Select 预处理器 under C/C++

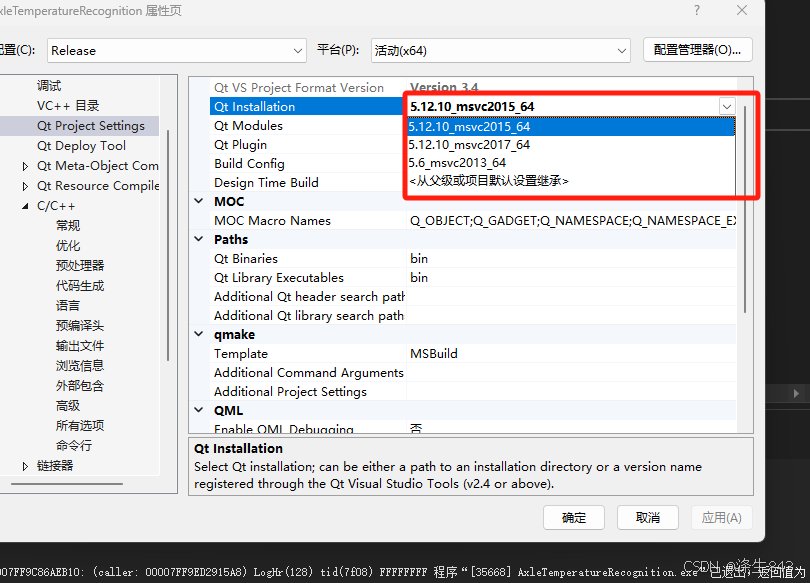coord(80,266)
